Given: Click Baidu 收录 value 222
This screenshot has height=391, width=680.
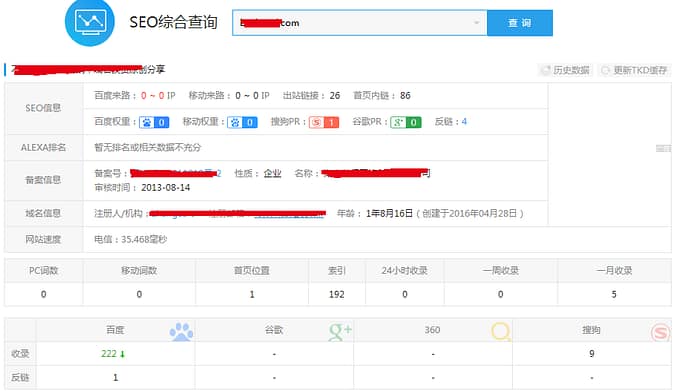Looking at the screenshot, I should tap(109, 354).
